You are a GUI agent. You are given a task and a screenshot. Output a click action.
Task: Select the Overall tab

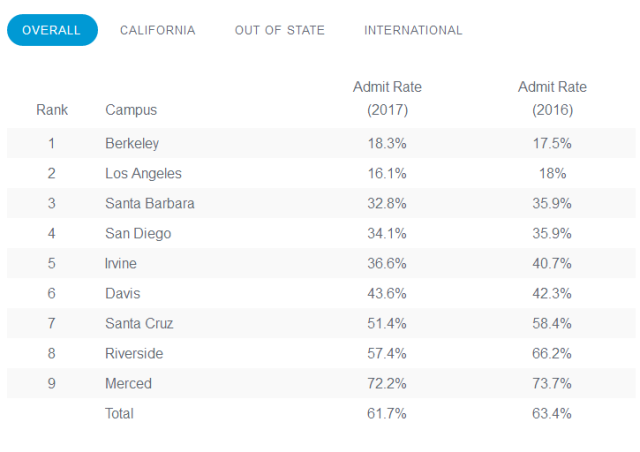tap(52, 30)
